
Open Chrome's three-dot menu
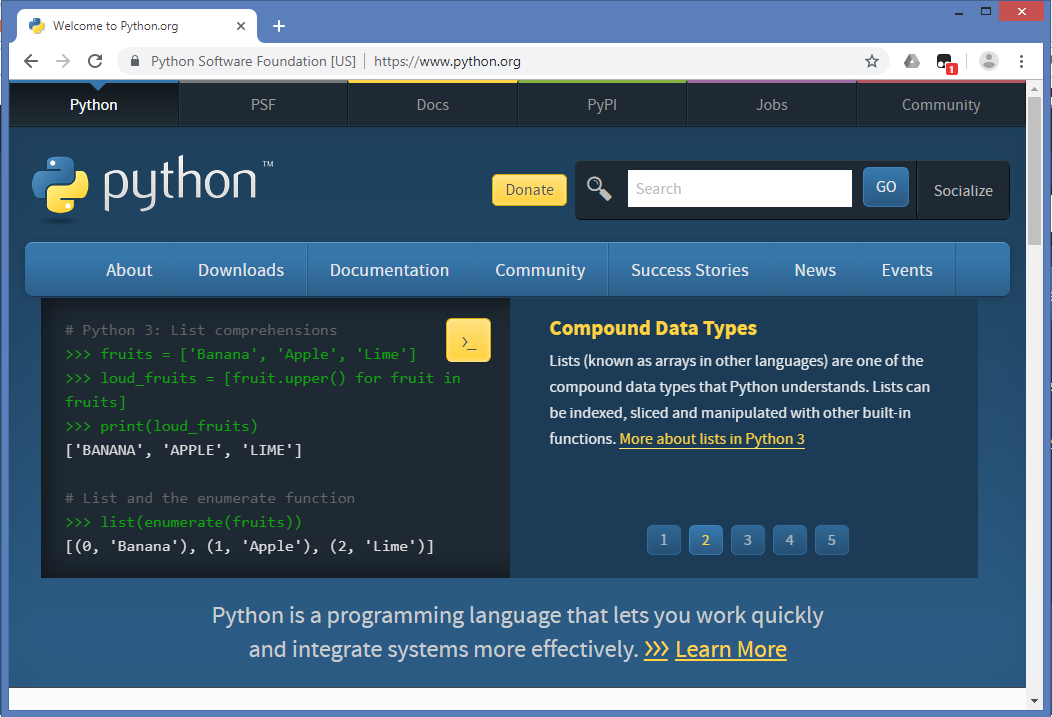pyautogui.click(x=1022, y=61)
